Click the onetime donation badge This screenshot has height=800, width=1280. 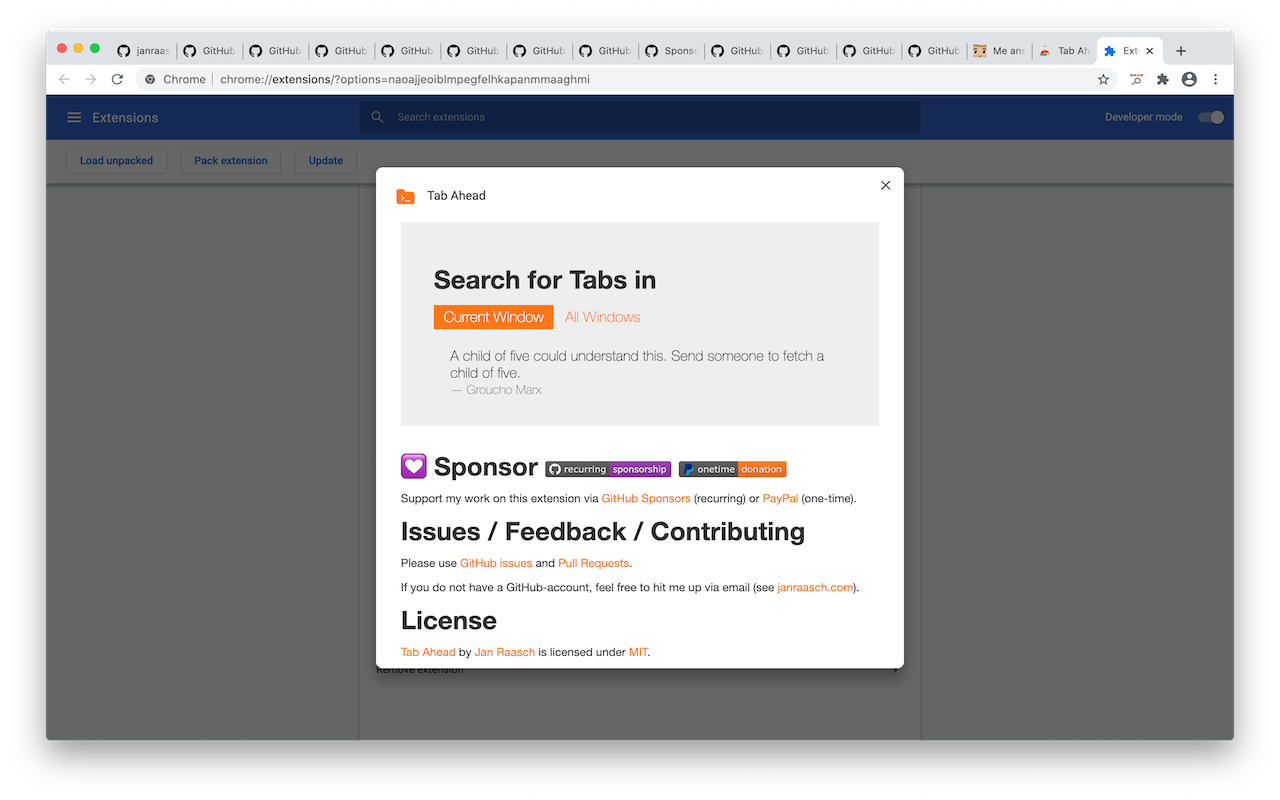[732, 469]
